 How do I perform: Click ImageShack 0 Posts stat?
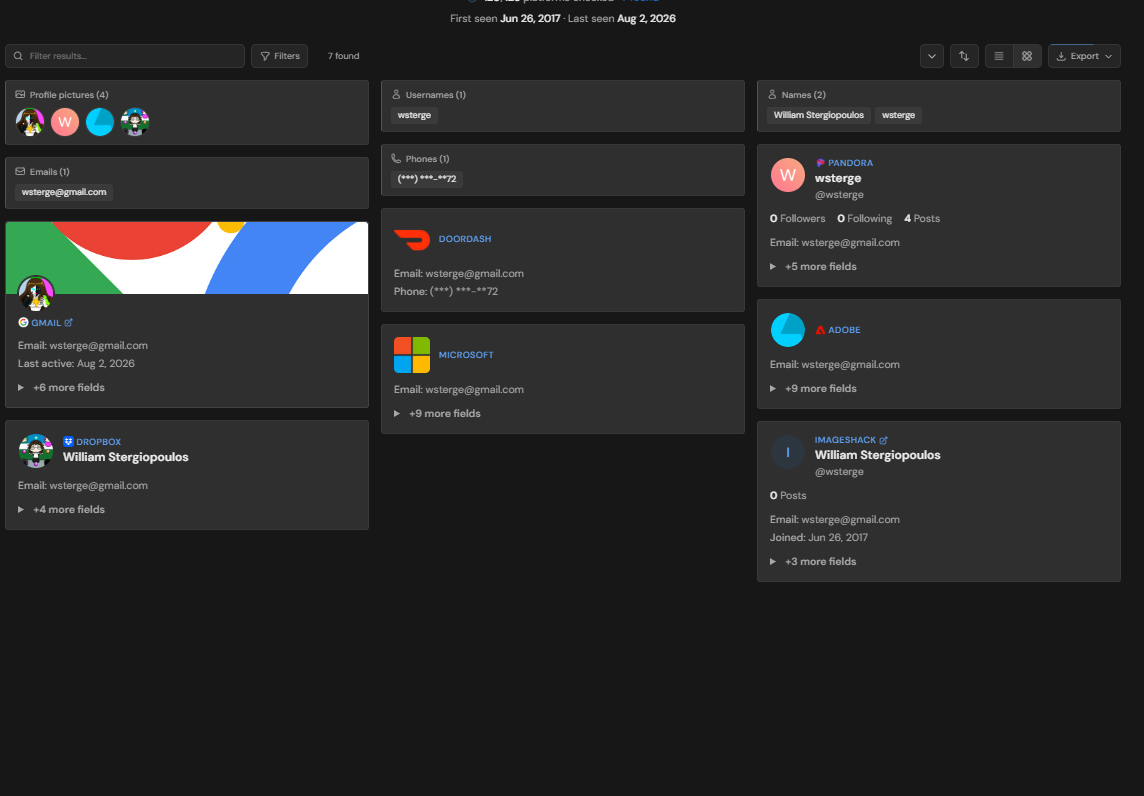(788, 495)
